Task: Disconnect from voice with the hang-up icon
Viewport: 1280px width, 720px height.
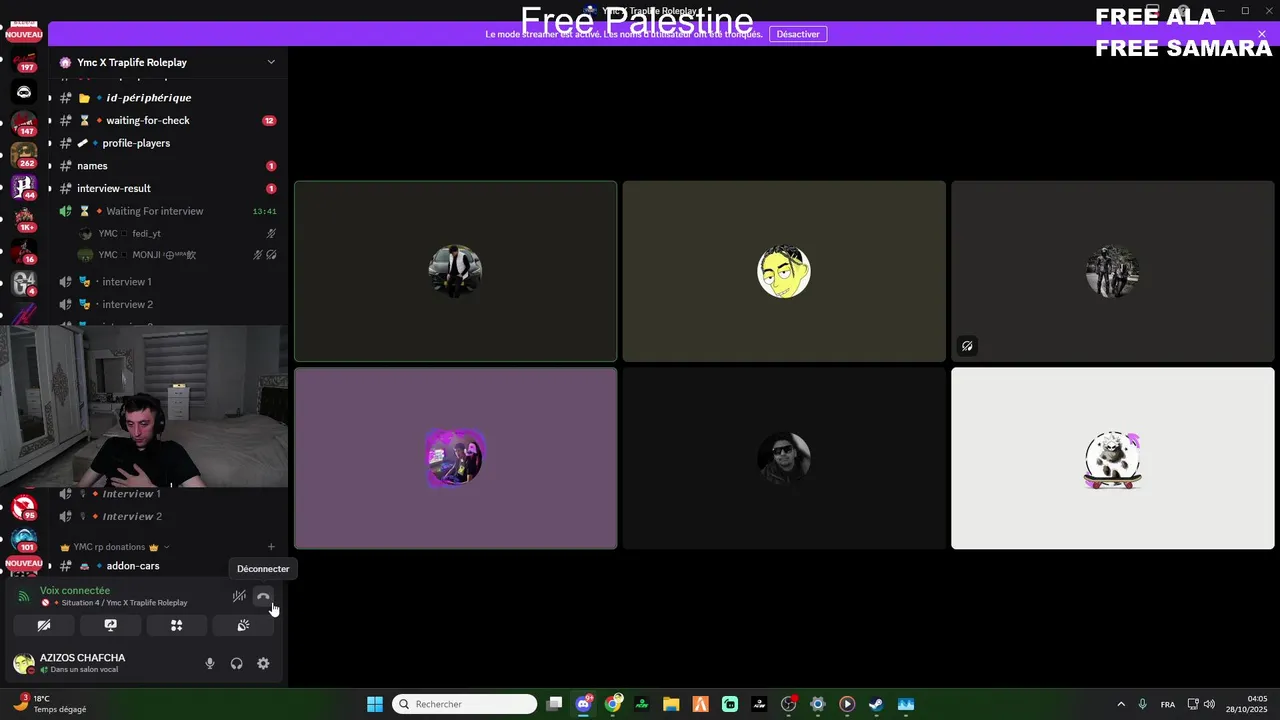Action: tap(263, 597)
